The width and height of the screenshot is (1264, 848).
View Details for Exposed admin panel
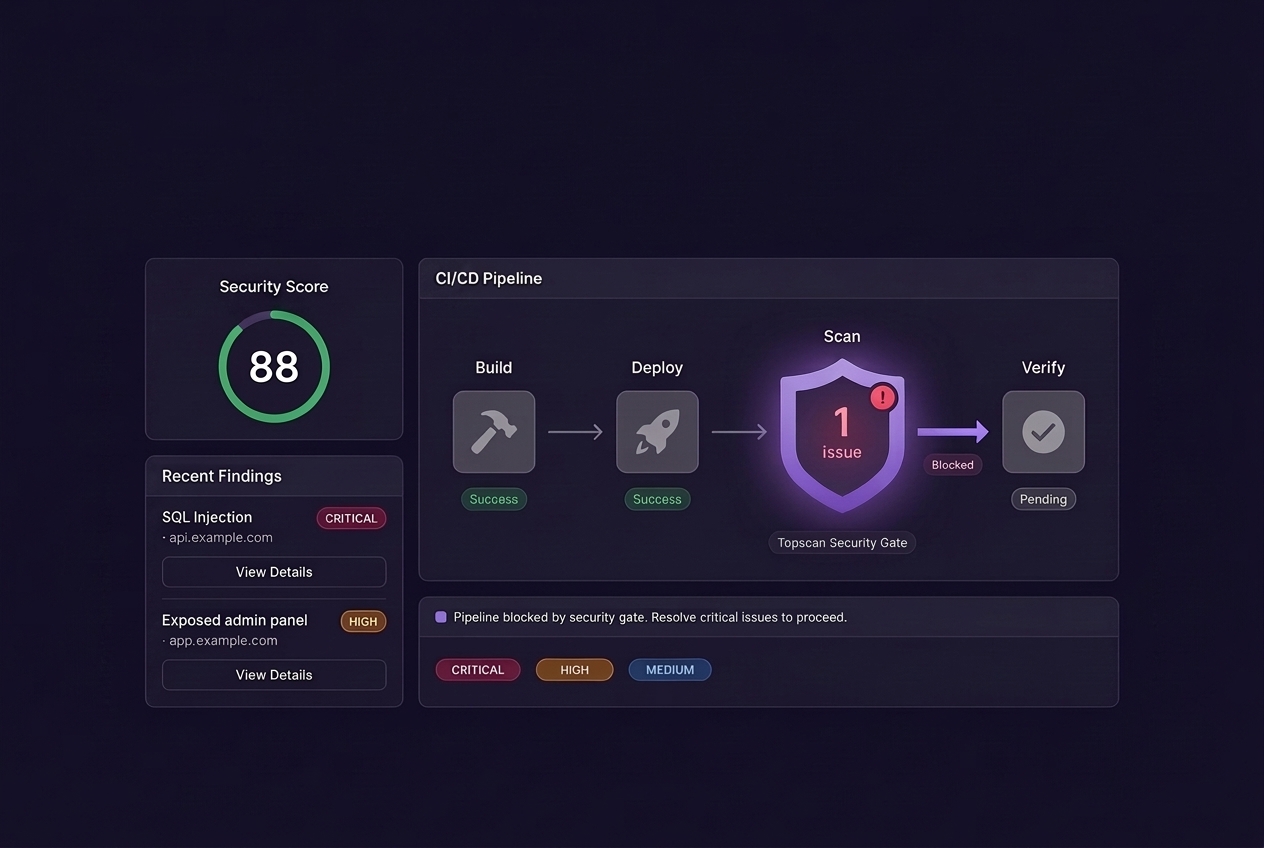coord(274,675)
